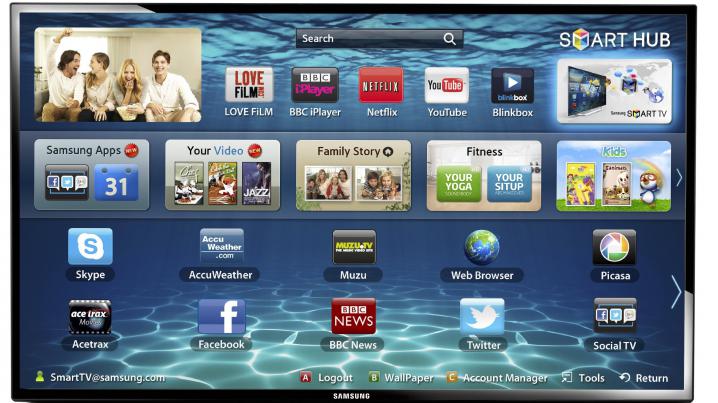Screen dimensions: 718x403
Task: Open the Web Browser globe icon
Action: pyautogui.click(x=482, y=247)
